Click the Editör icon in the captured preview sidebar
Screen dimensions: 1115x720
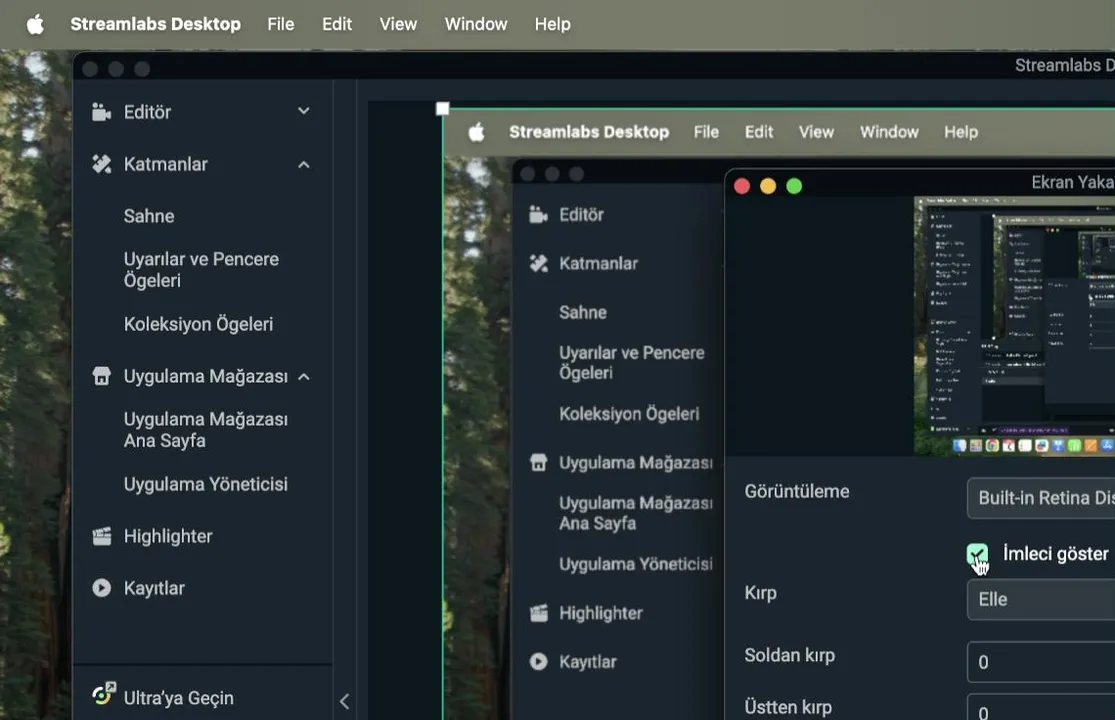click(538, 214)
